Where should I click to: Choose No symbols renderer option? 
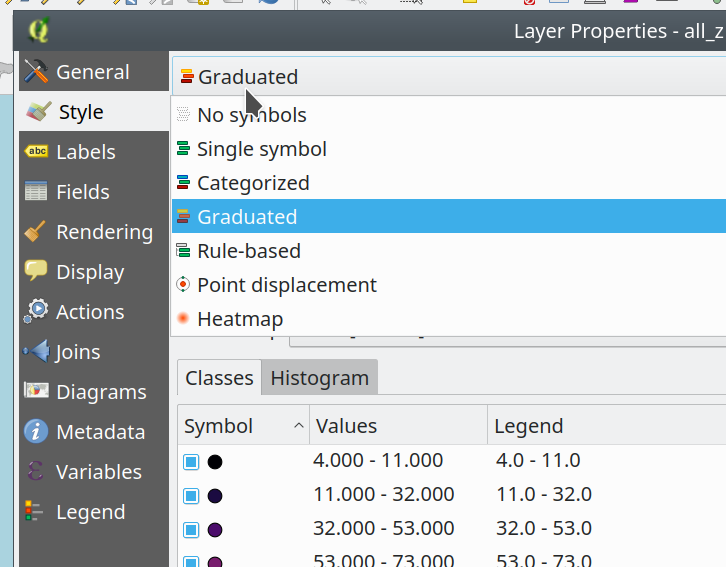449,115
